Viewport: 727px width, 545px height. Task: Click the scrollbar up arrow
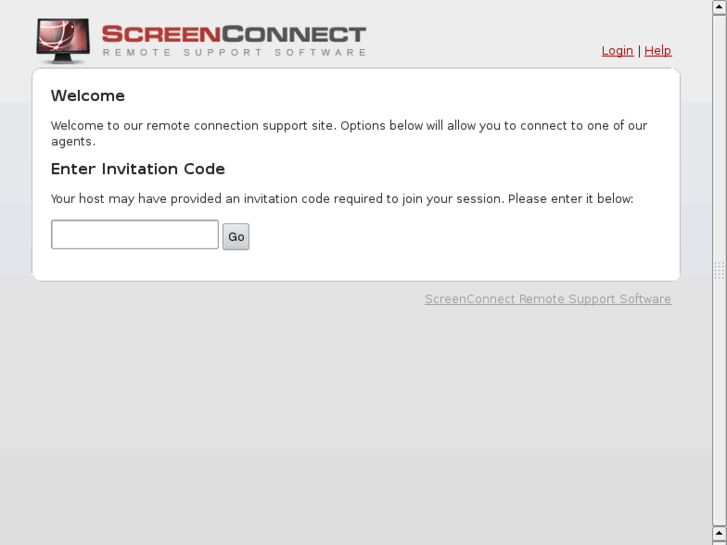719,7
